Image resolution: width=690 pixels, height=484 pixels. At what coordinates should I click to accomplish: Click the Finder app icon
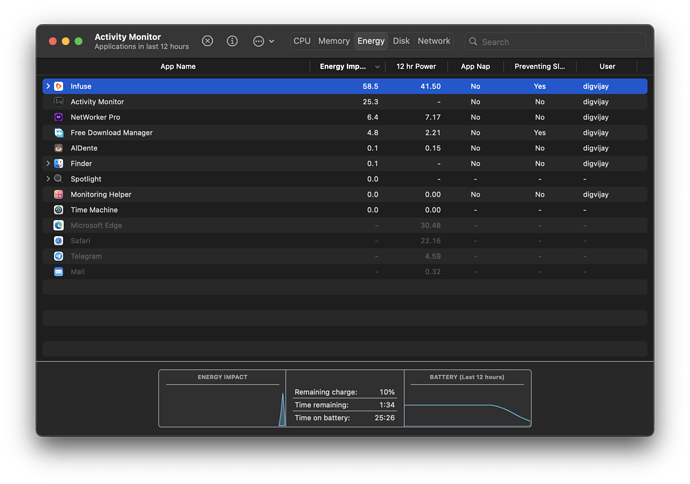pyautogui.click(x=59, y=163)
